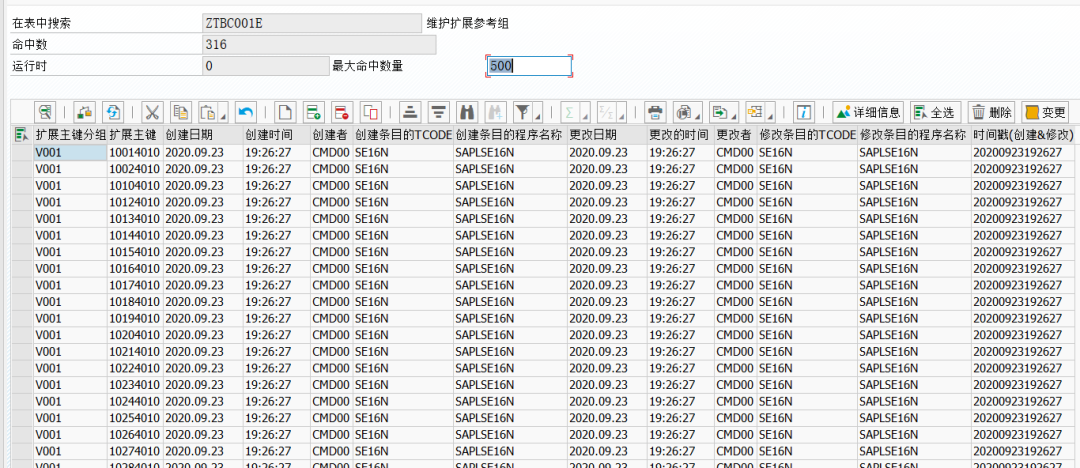The height and width of the screenshot is (468, 1080).
Task: Click the 运行时 field showing 0
Action: click(x=266, y=66)
